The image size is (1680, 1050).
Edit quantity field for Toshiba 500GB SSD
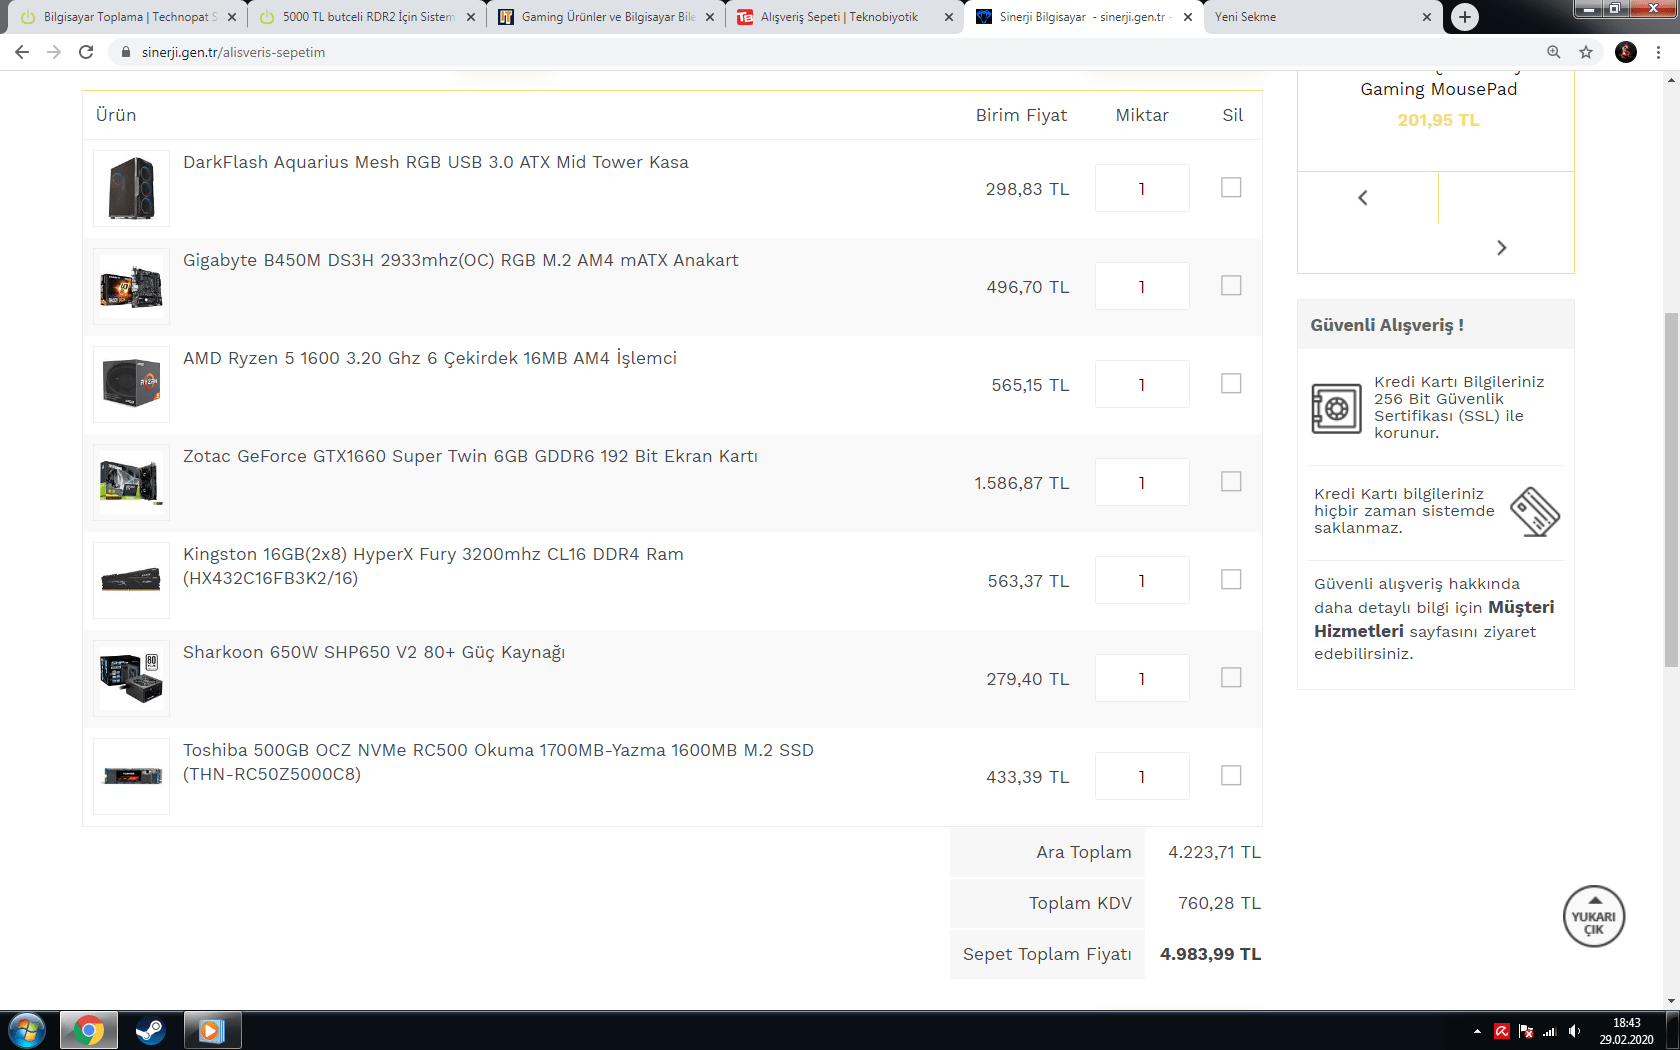(x=1142, y=776)
